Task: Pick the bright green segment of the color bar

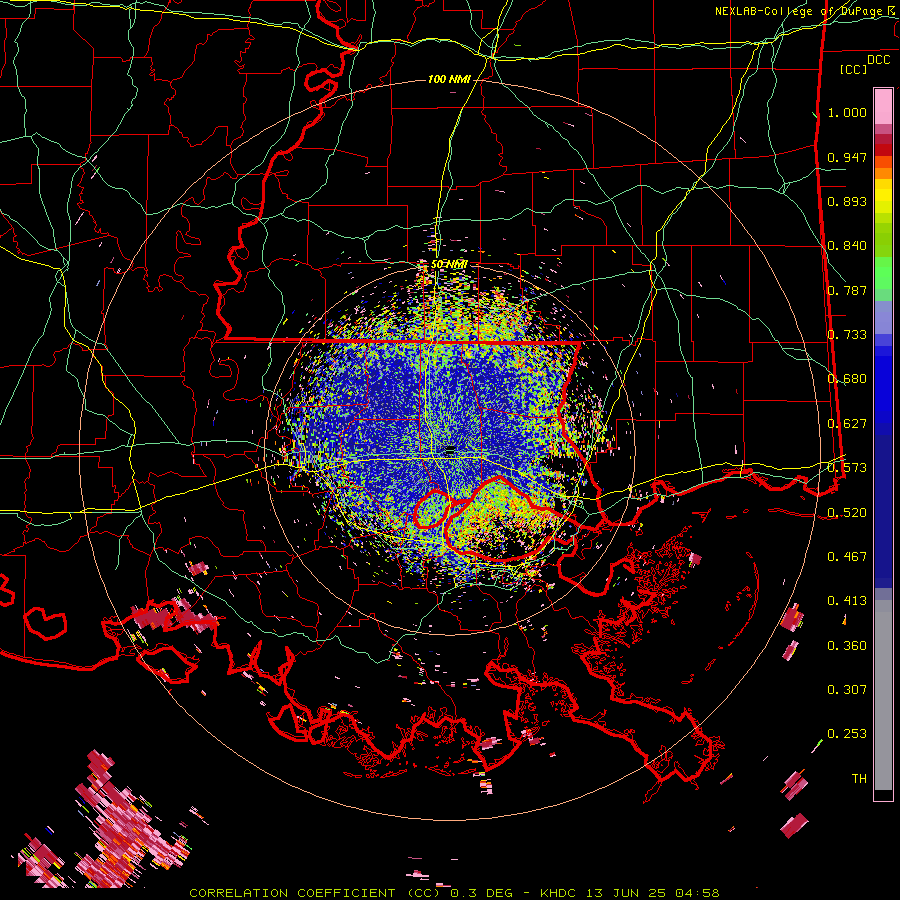Action: coord(883,273)
